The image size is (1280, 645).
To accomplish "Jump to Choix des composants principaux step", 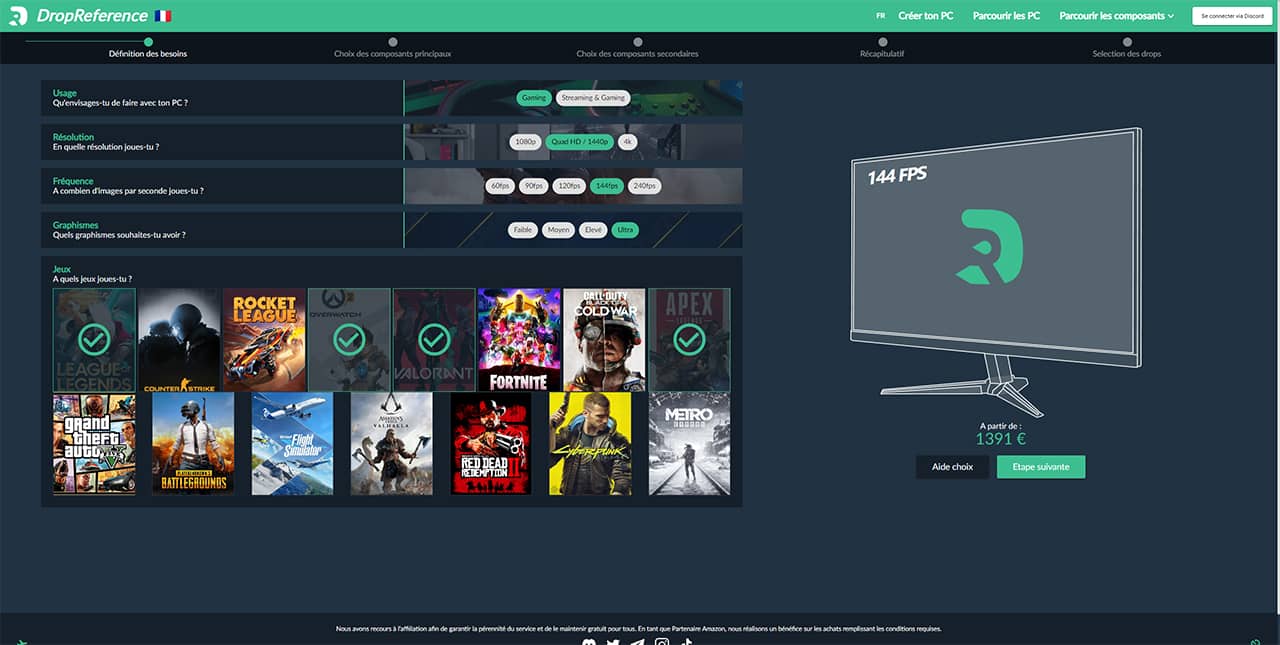I will tap(393, 48).
